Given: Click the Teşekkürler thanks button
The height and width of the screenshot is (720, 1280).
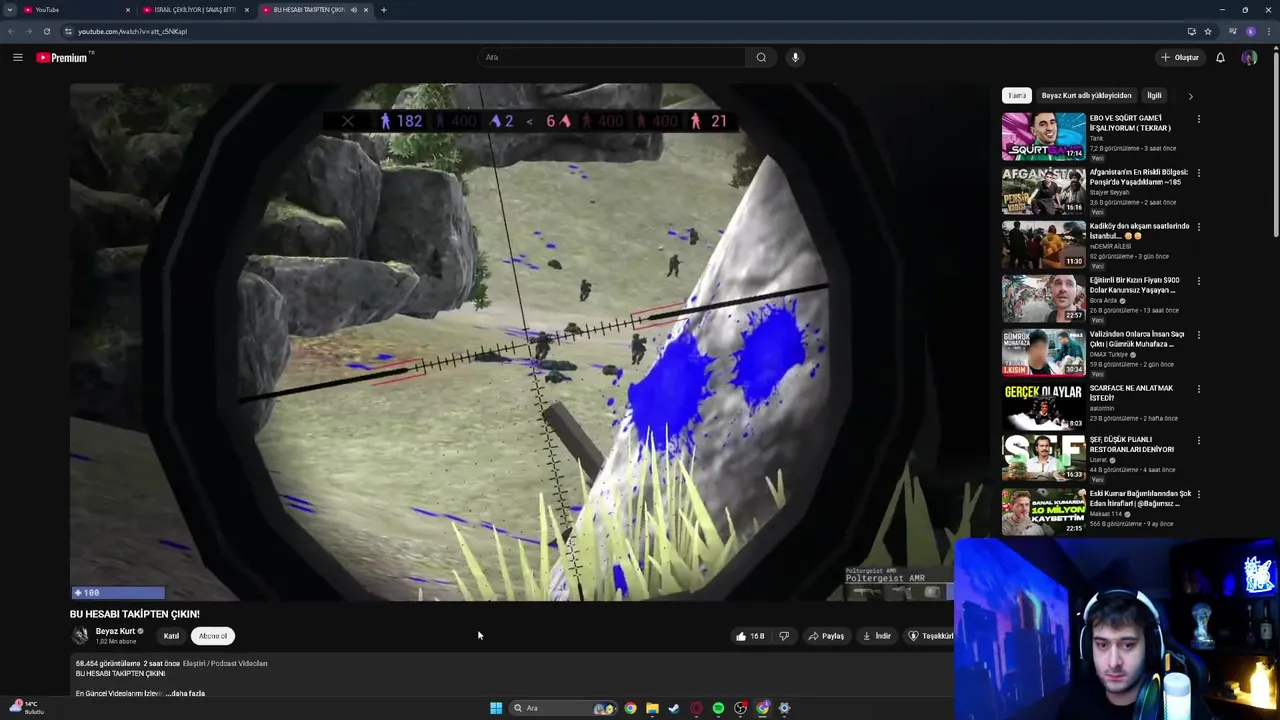Looking at the screenshot, I should [929, 636].
